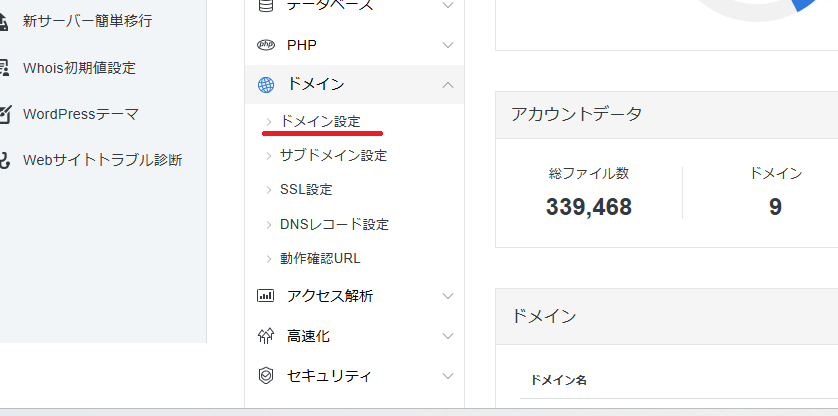The image size is (838, 416).
Task: Expand the セキュリティ section chevron
Action: [447, 376]
